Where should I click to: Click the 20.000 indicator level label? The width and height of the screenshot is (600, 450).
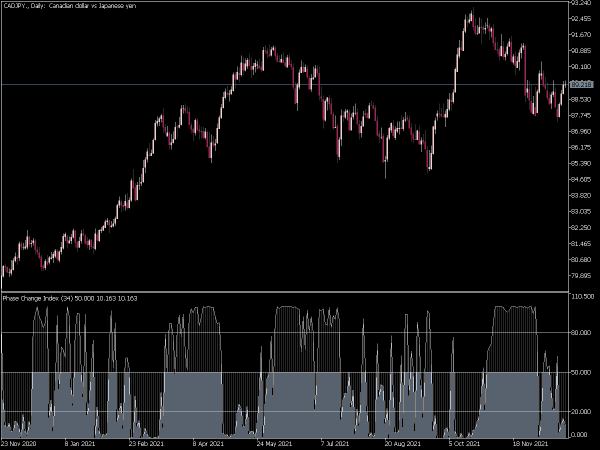581,412
